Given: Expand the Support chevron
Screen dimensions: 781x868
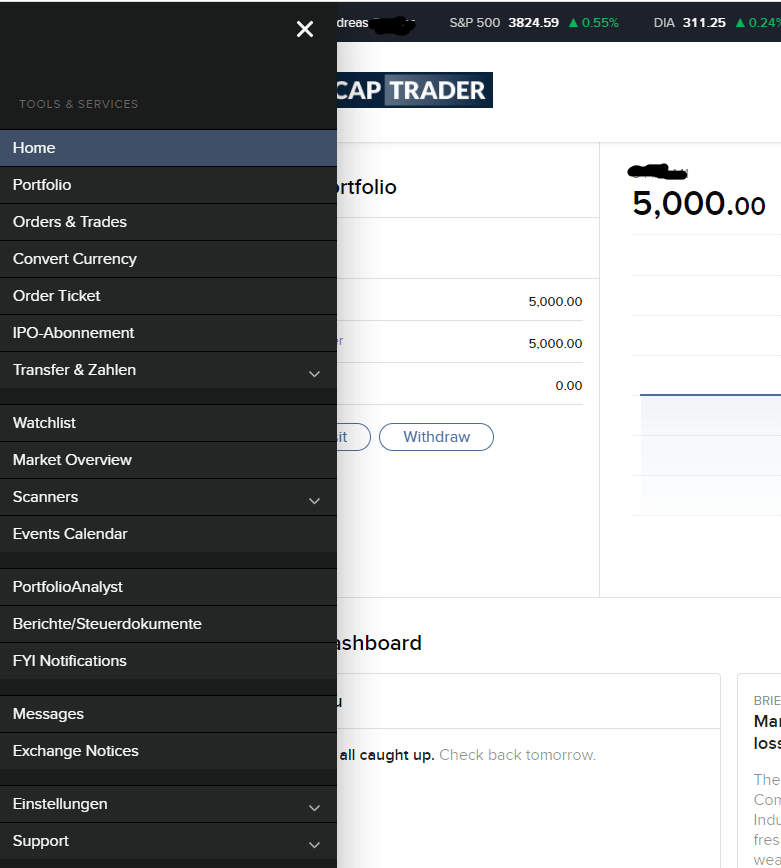Looking at the screenshot, I should pos(314,845).
